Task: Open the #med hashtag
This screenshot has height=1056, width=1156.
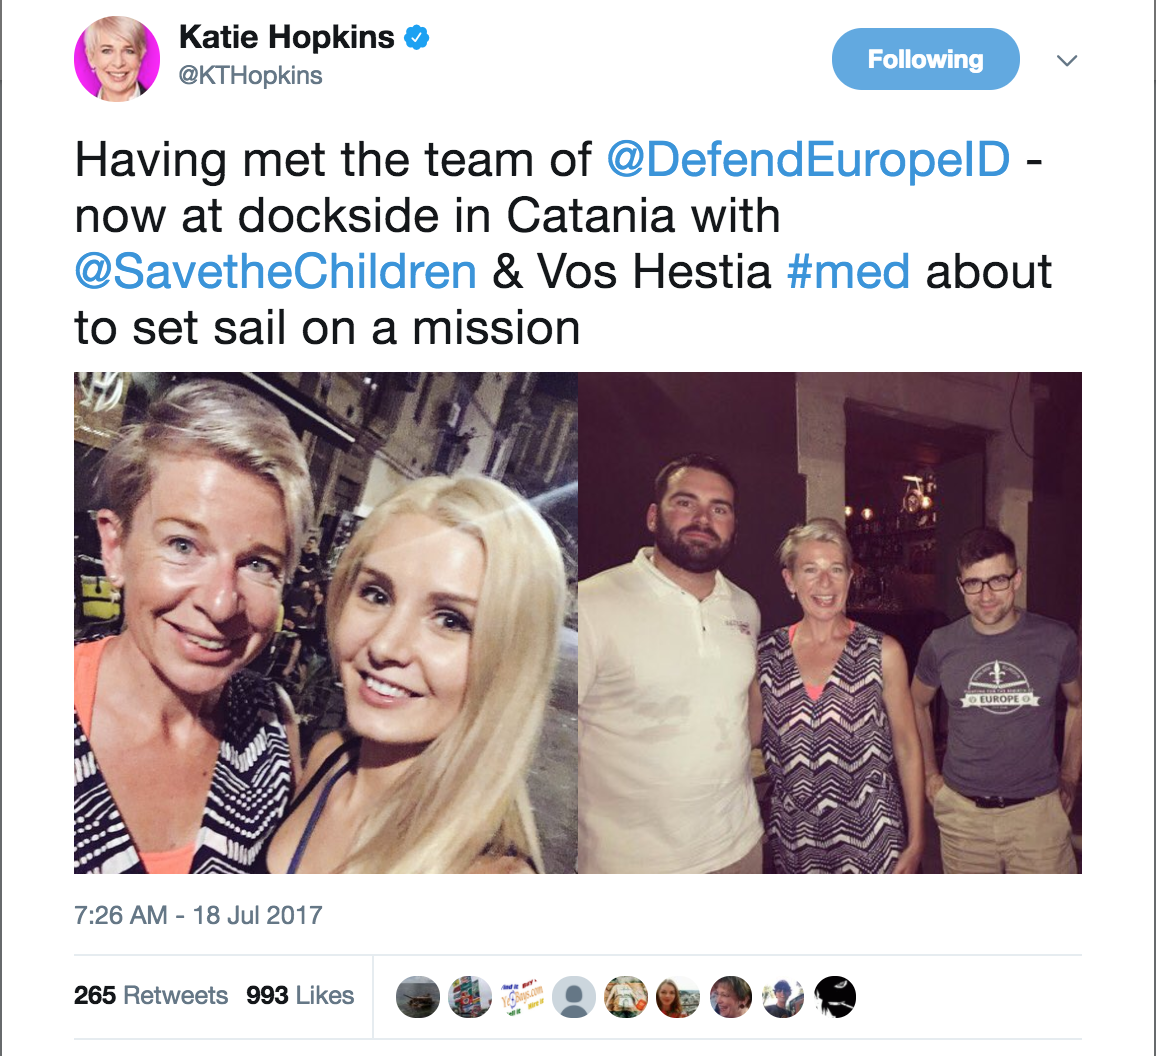Action: click(x=848, y=271)
